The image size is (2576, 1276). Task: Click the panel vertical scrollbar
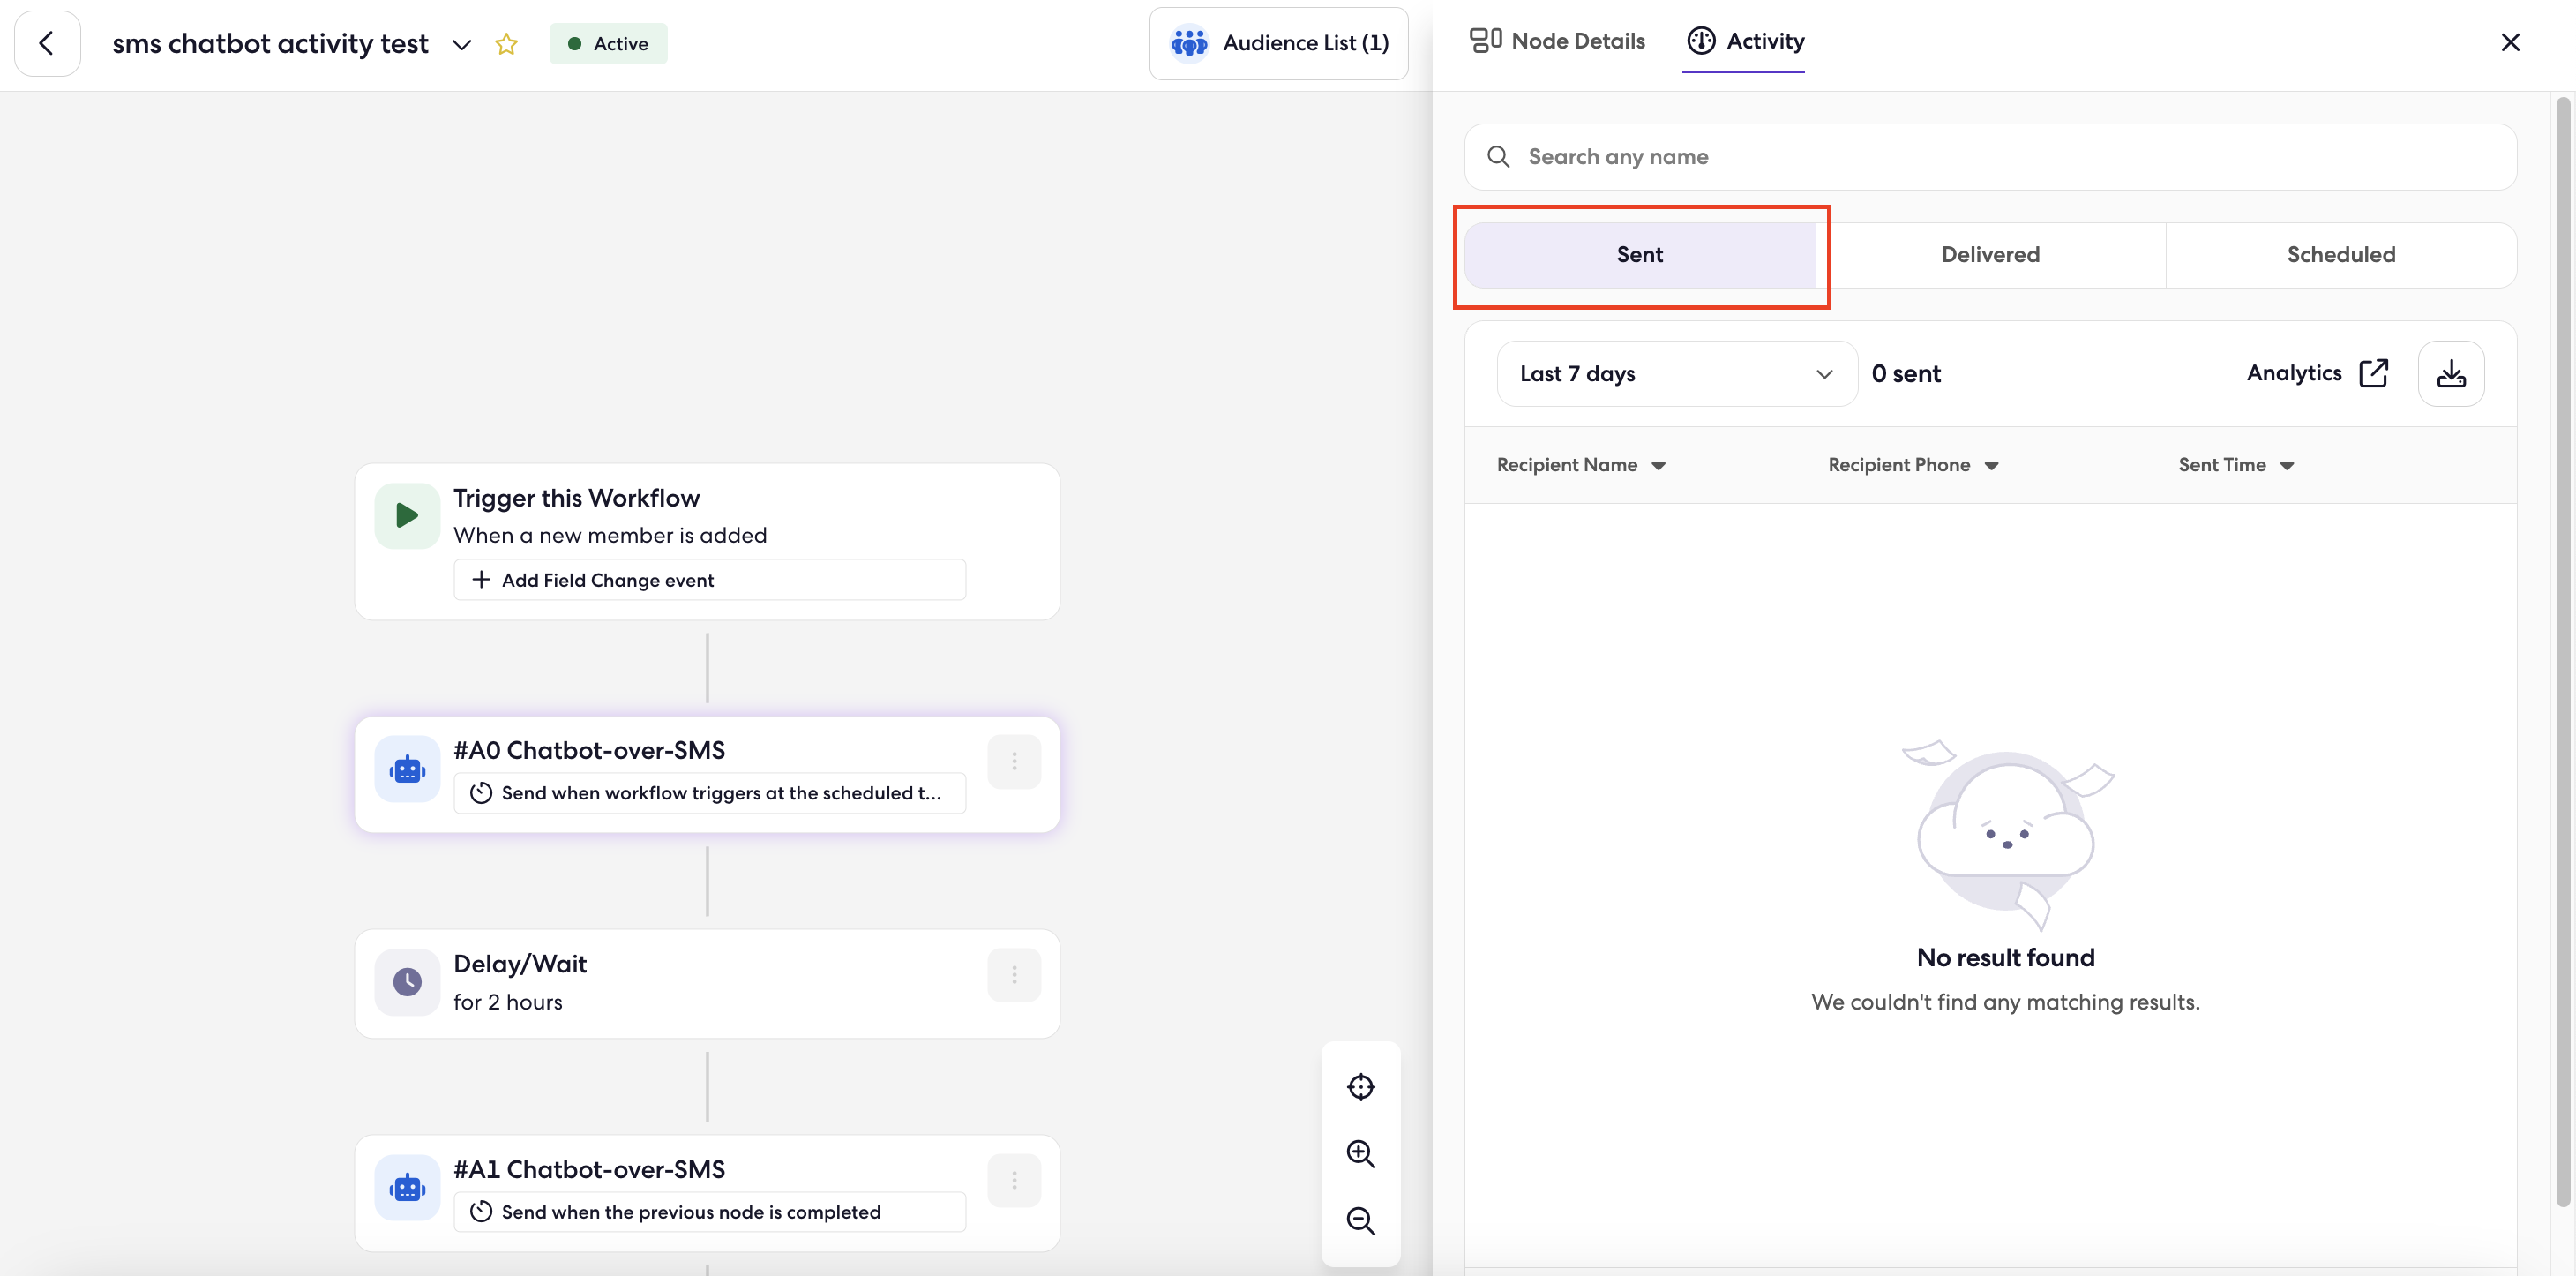click(x=2563, y=652)
